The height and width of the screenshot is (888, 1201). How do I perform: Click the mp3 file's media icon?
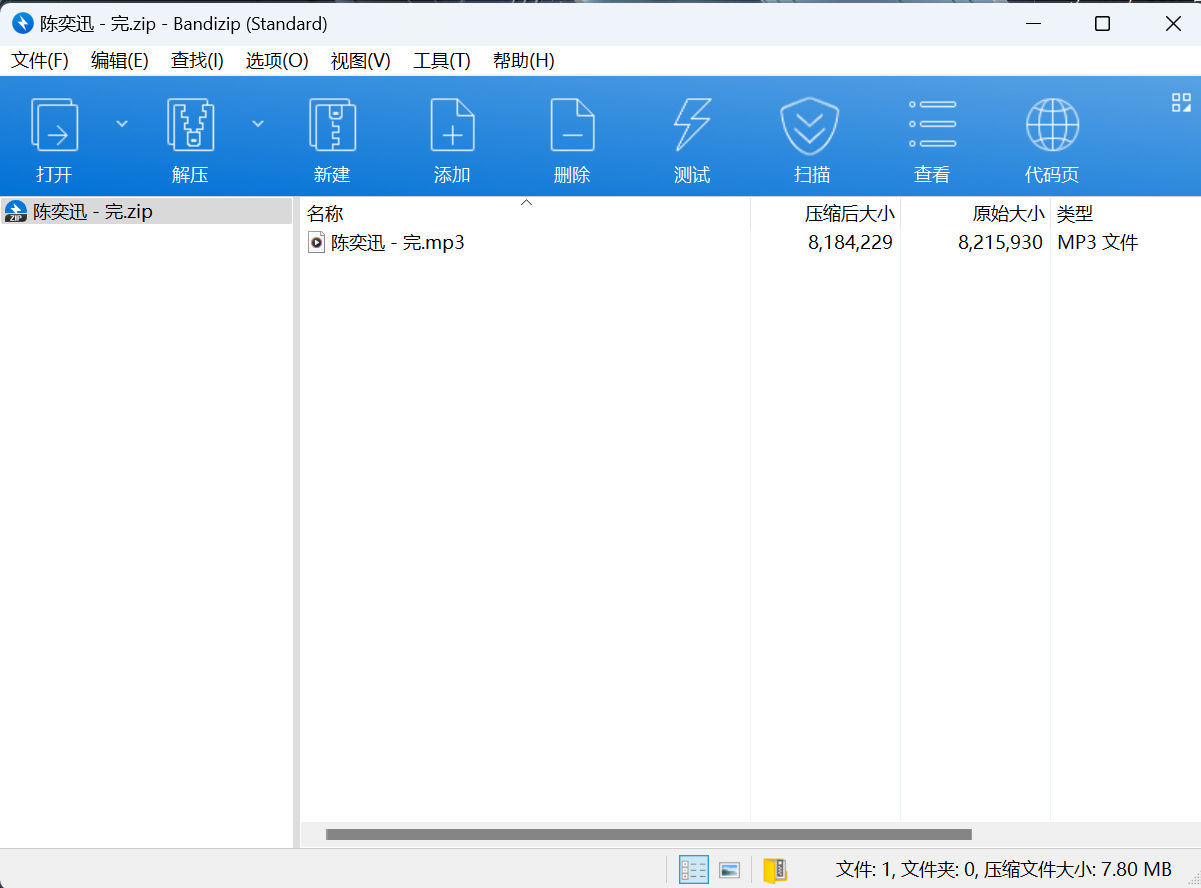click(316, 242)
